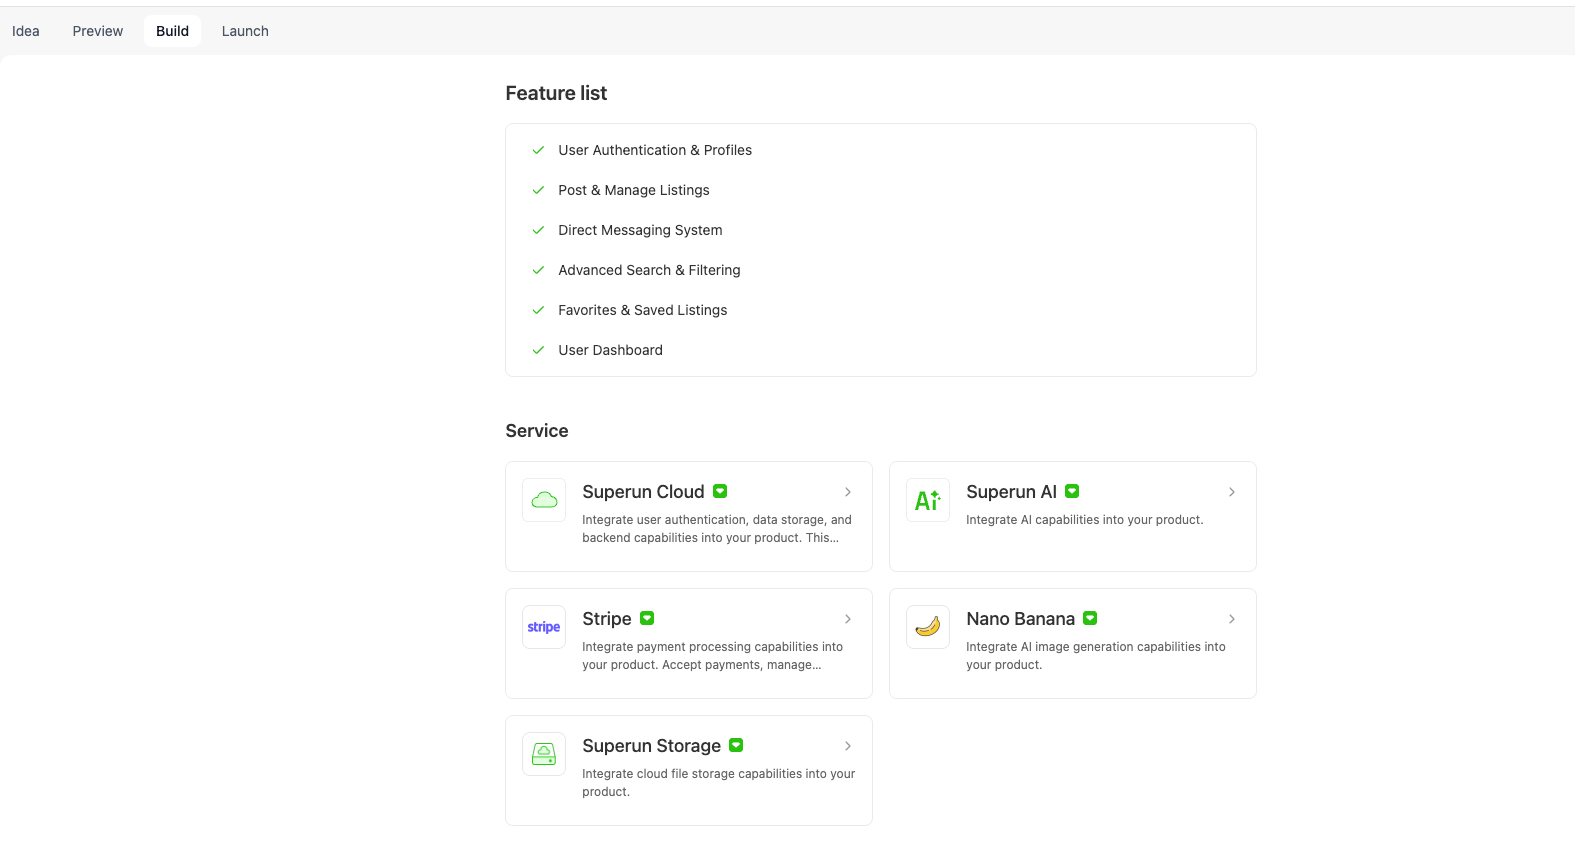Select the Advanced Search & Filtering feature

coord(649,270)
